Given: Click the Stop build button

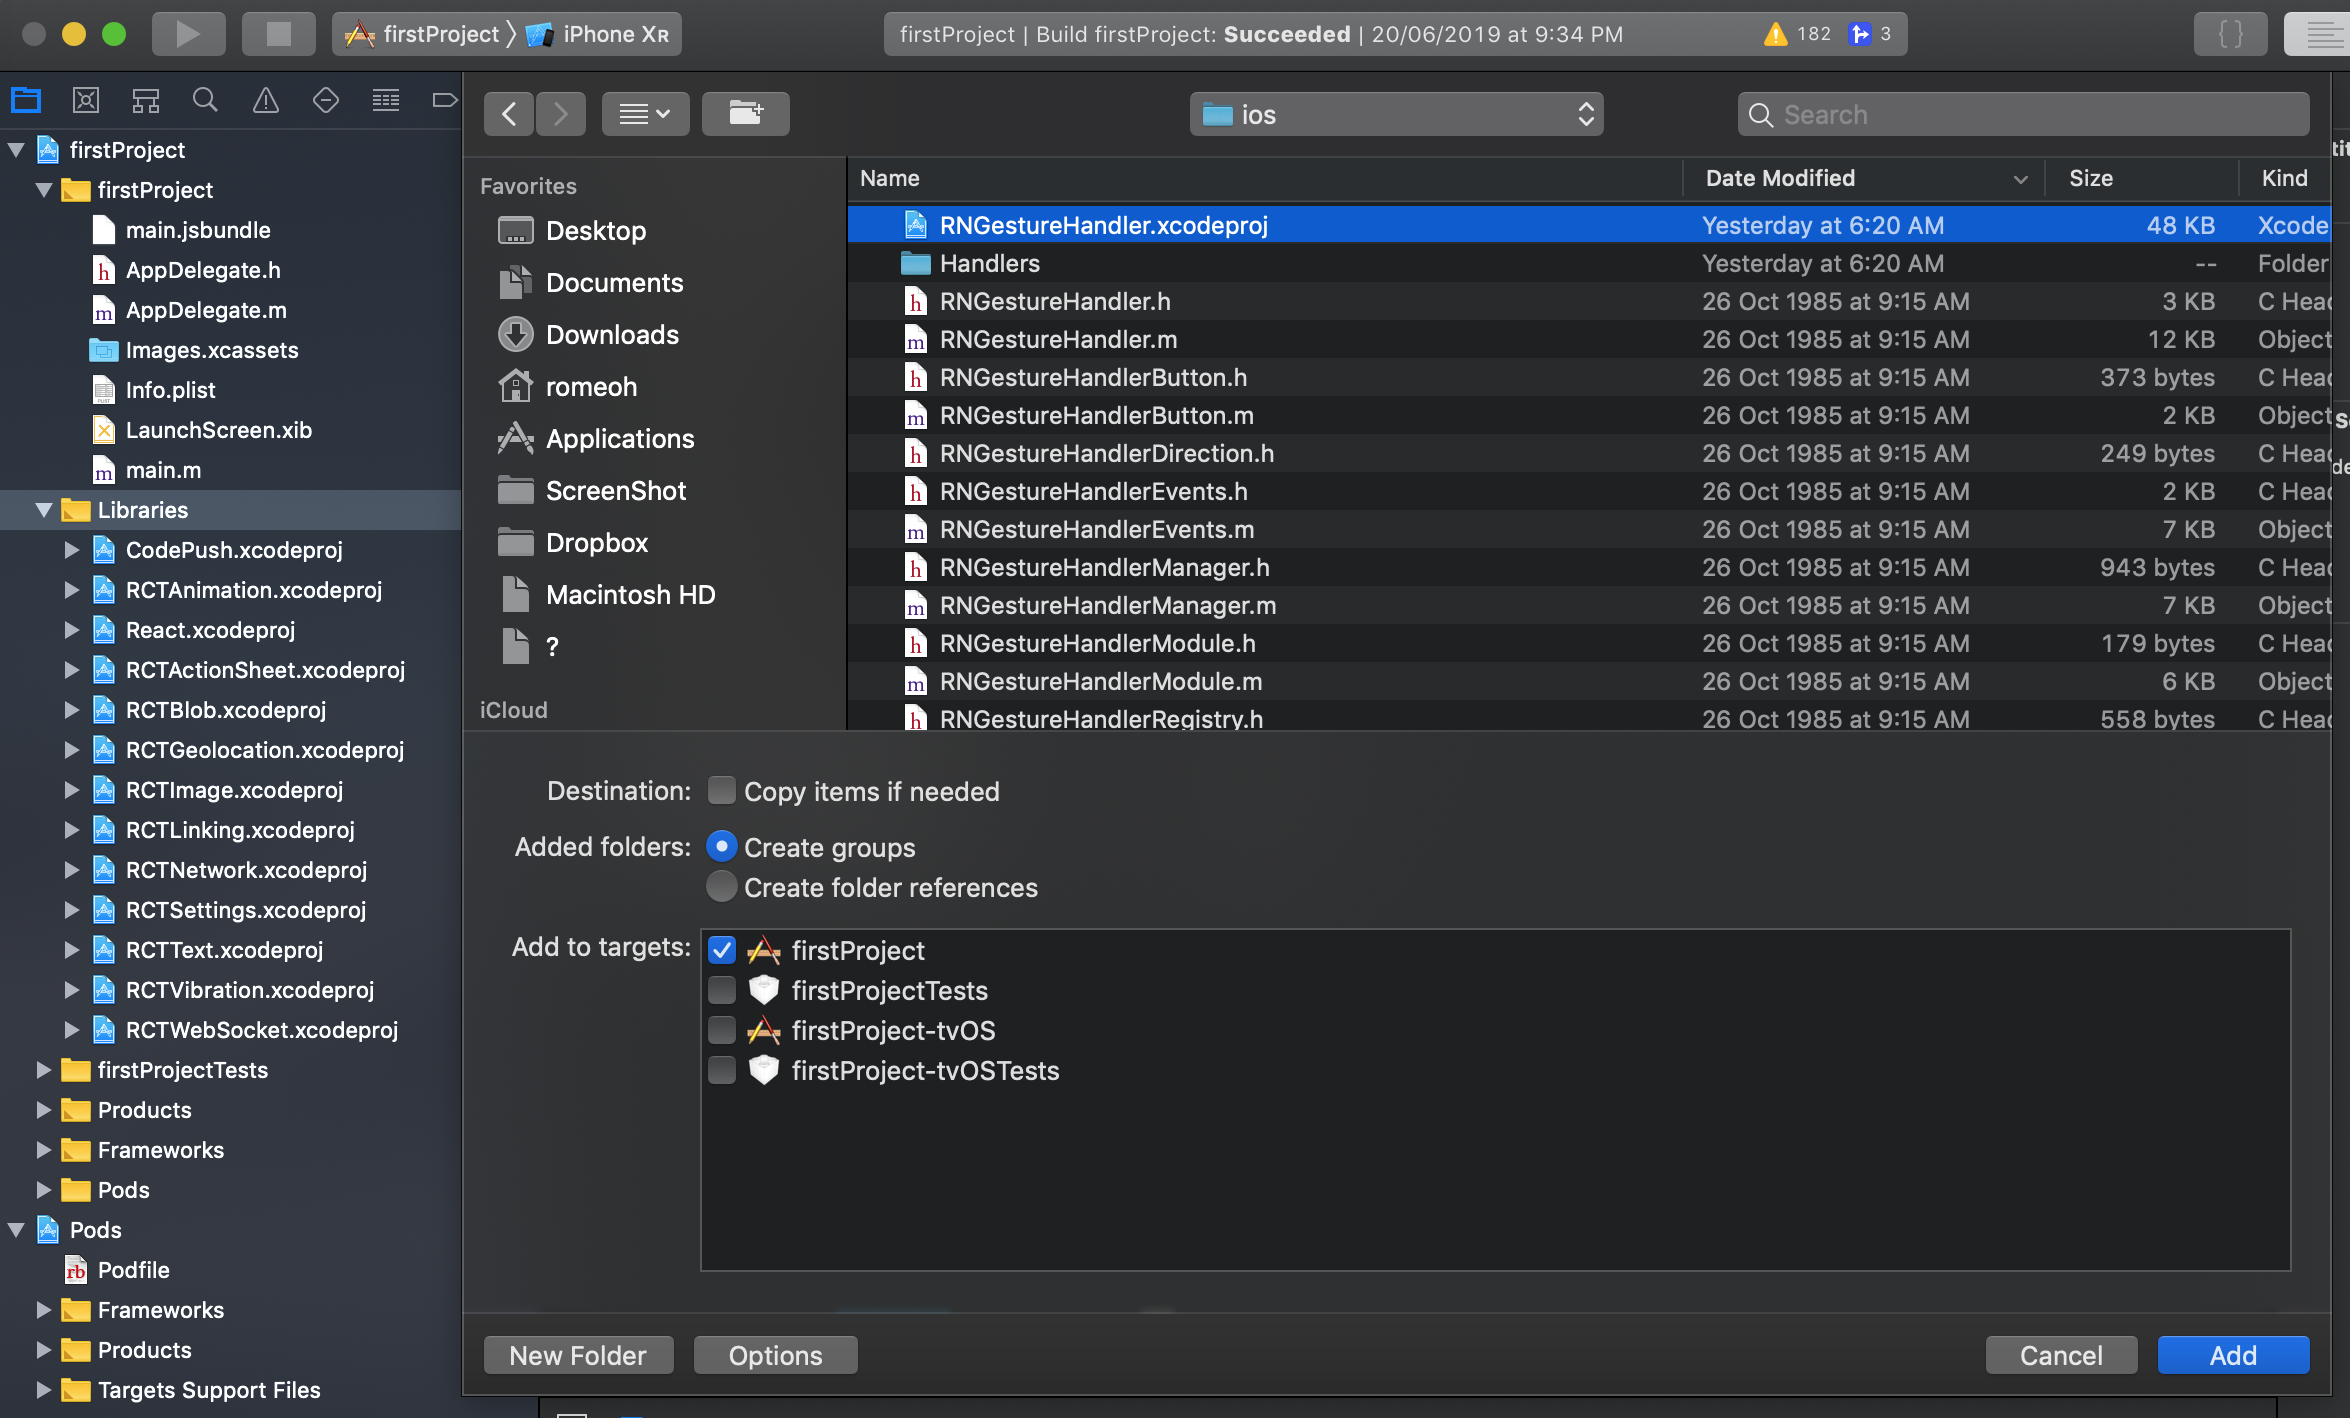Looking at the screenshot, I should click(278, 34).
